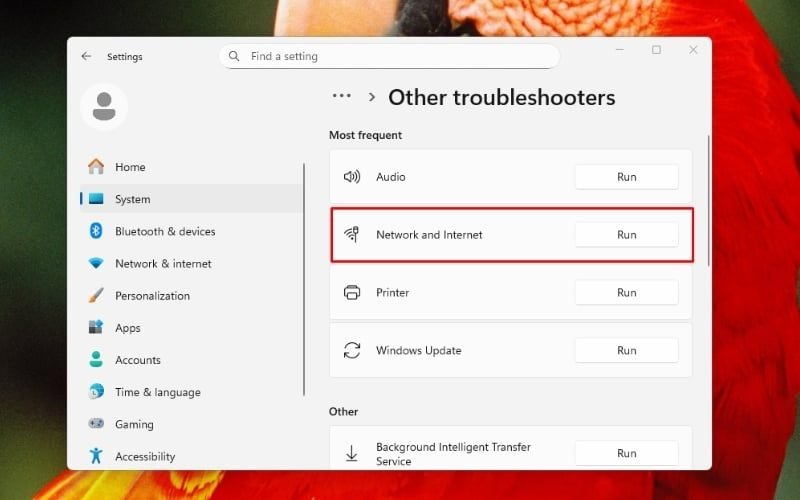Click the Gaming controller icon
The width and height of the screenshot is (800, 500).
click(96, 423)
